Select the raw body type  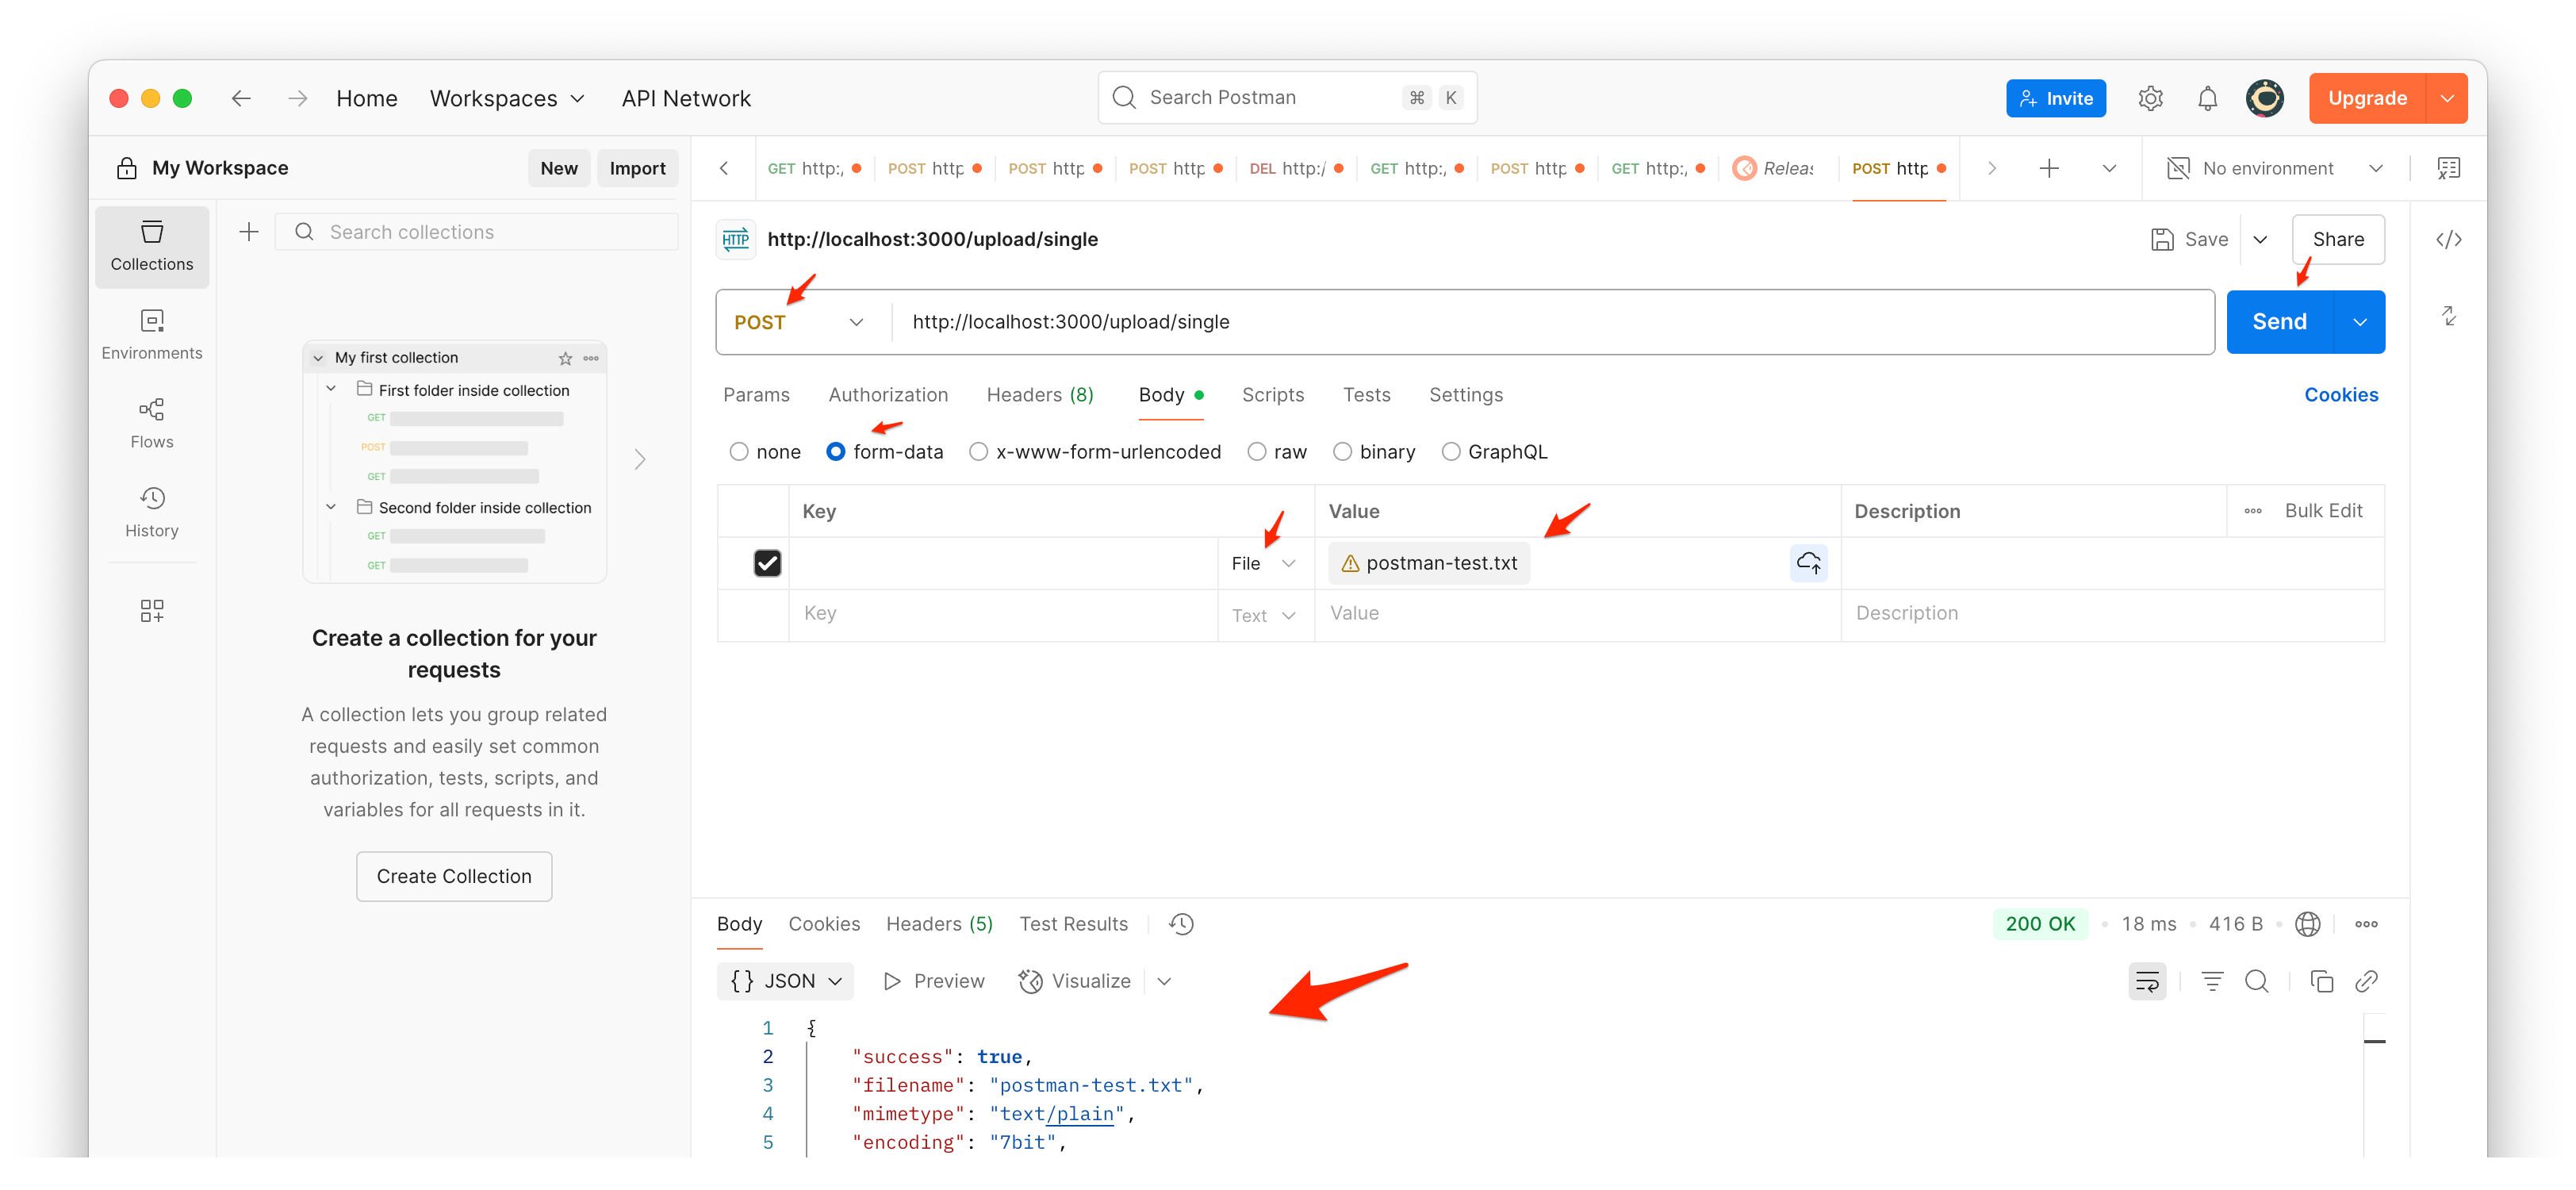(x=1256, y=451)
